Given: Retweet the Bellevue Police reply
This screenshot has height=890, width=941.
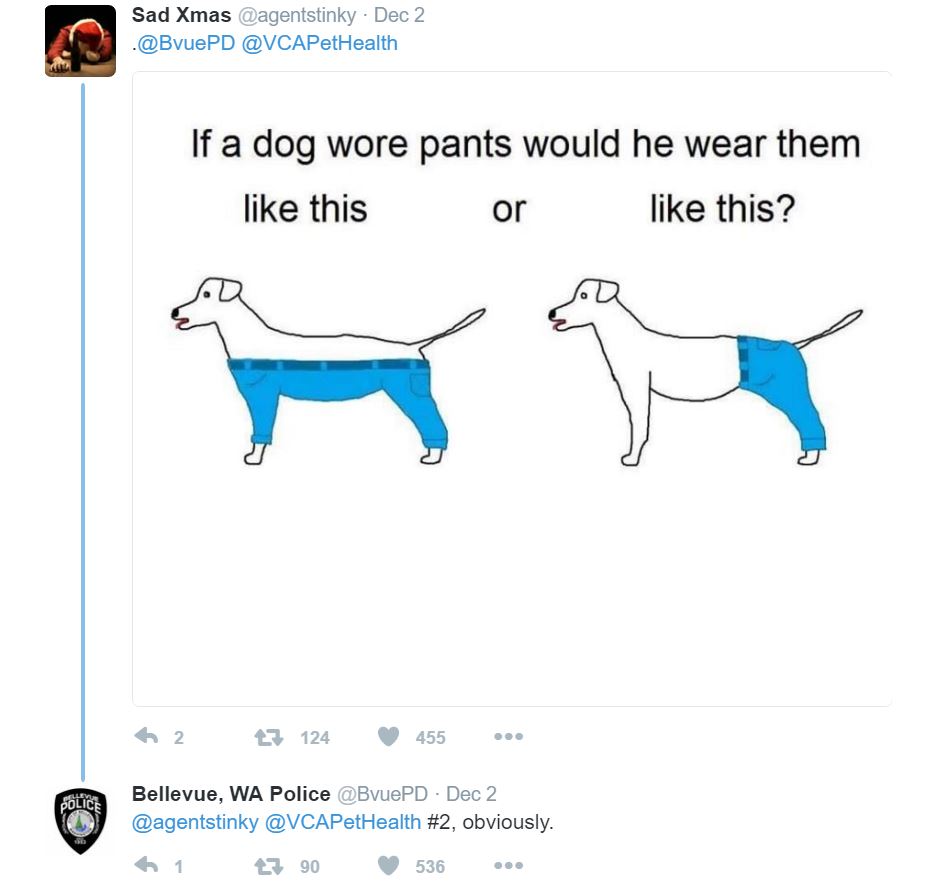Looking at the screenshot, I should coord(269,865).
